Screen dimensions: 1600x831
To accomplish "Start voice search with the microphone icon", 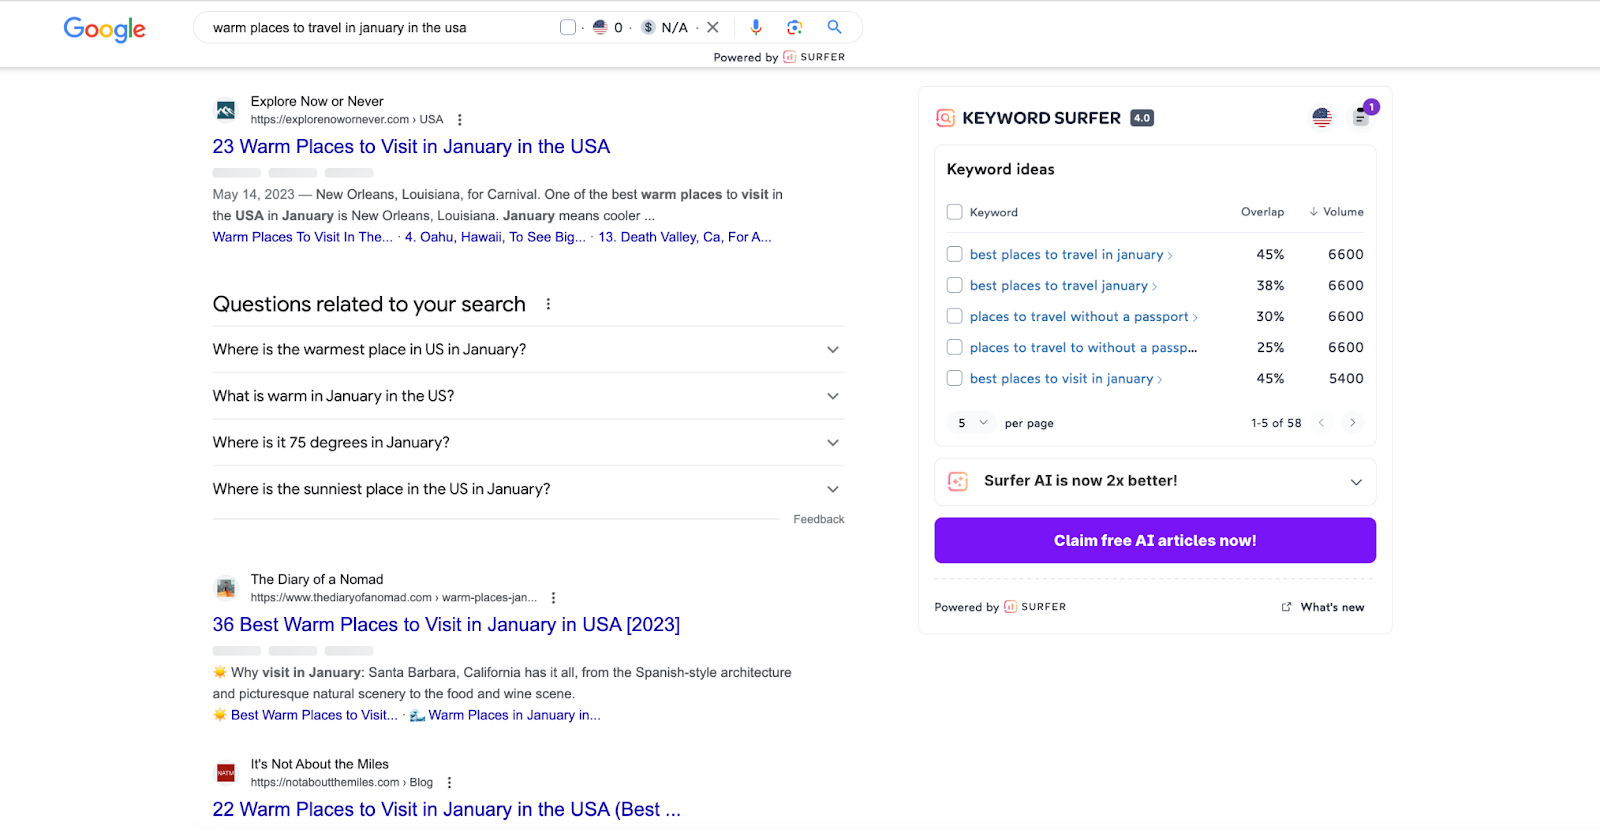I will 756,28.
